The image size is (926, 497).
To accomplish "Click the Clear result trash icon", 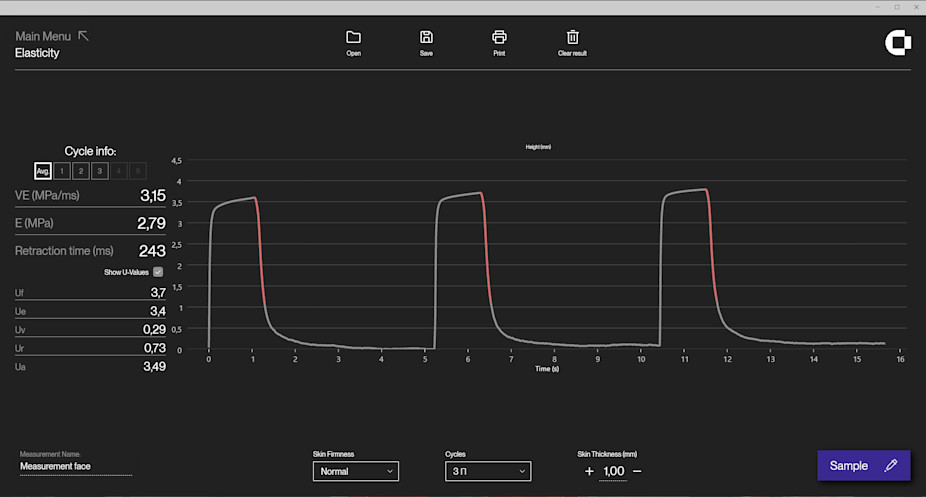I will pyautogui.click(x=572, y=37).
